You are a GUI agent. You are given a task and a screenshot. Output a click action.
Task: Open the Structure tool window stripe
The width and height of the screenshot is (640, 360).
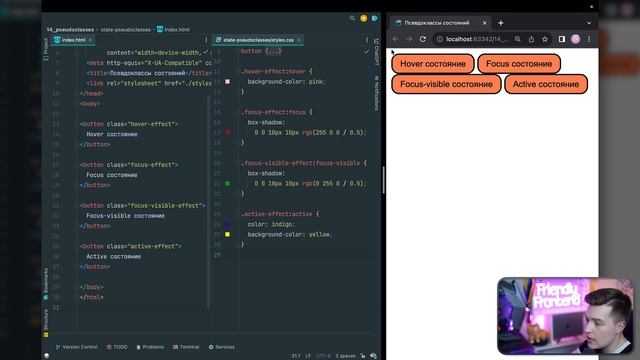tap(46, 322)
